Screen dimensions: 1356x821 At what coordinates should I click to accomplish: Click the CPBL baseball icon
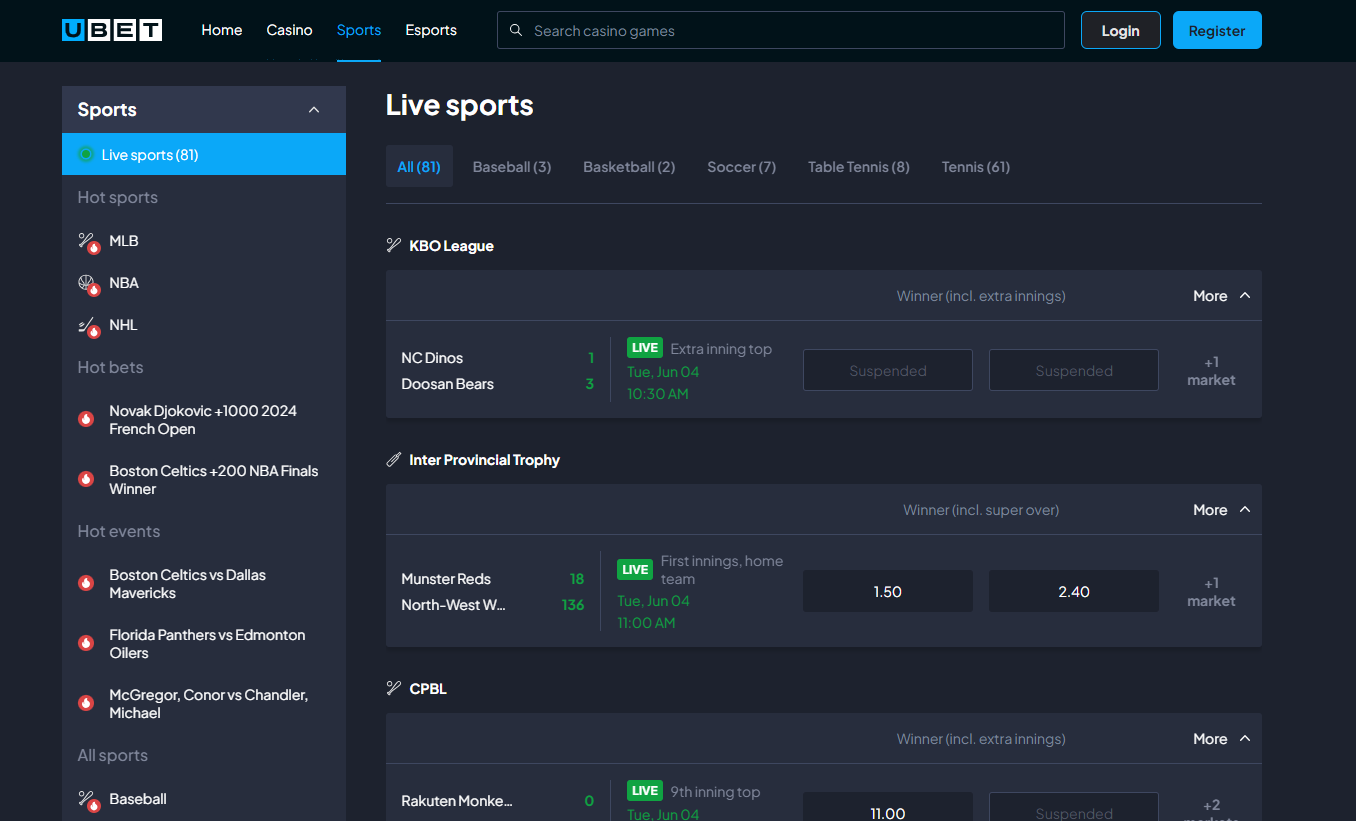click(394, 688)
